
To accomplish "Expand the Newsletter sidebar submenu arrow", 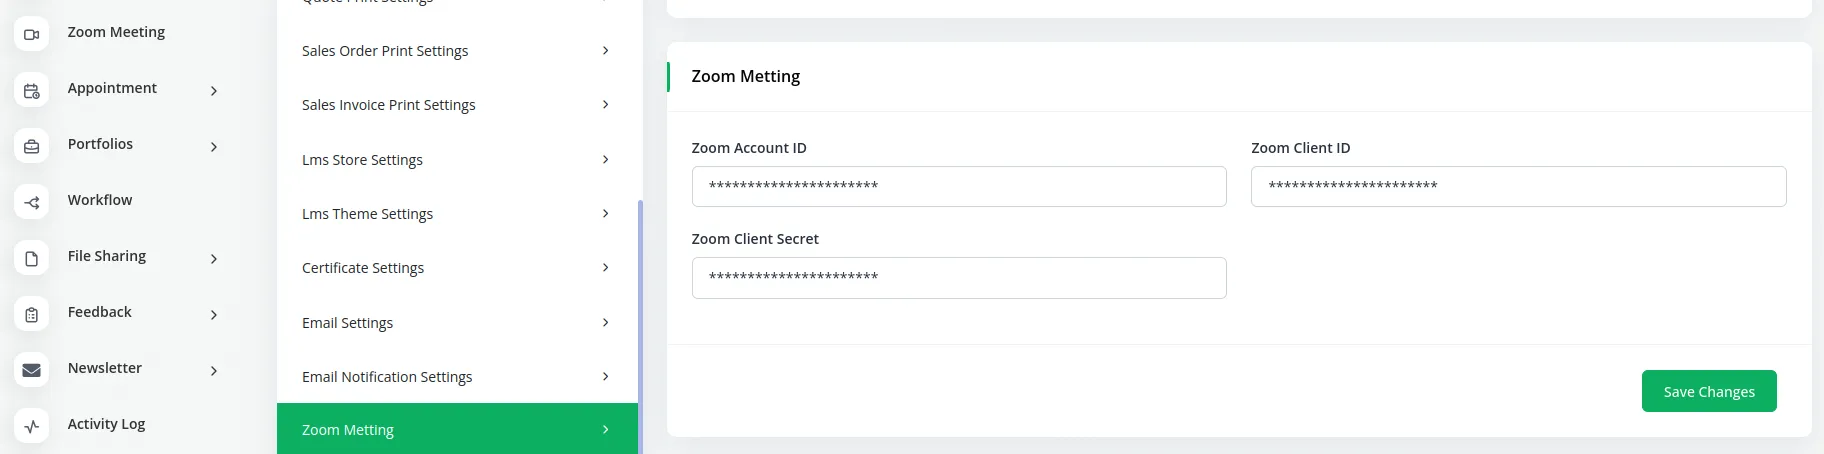I will pyautogui.click(x=214, y=371).
